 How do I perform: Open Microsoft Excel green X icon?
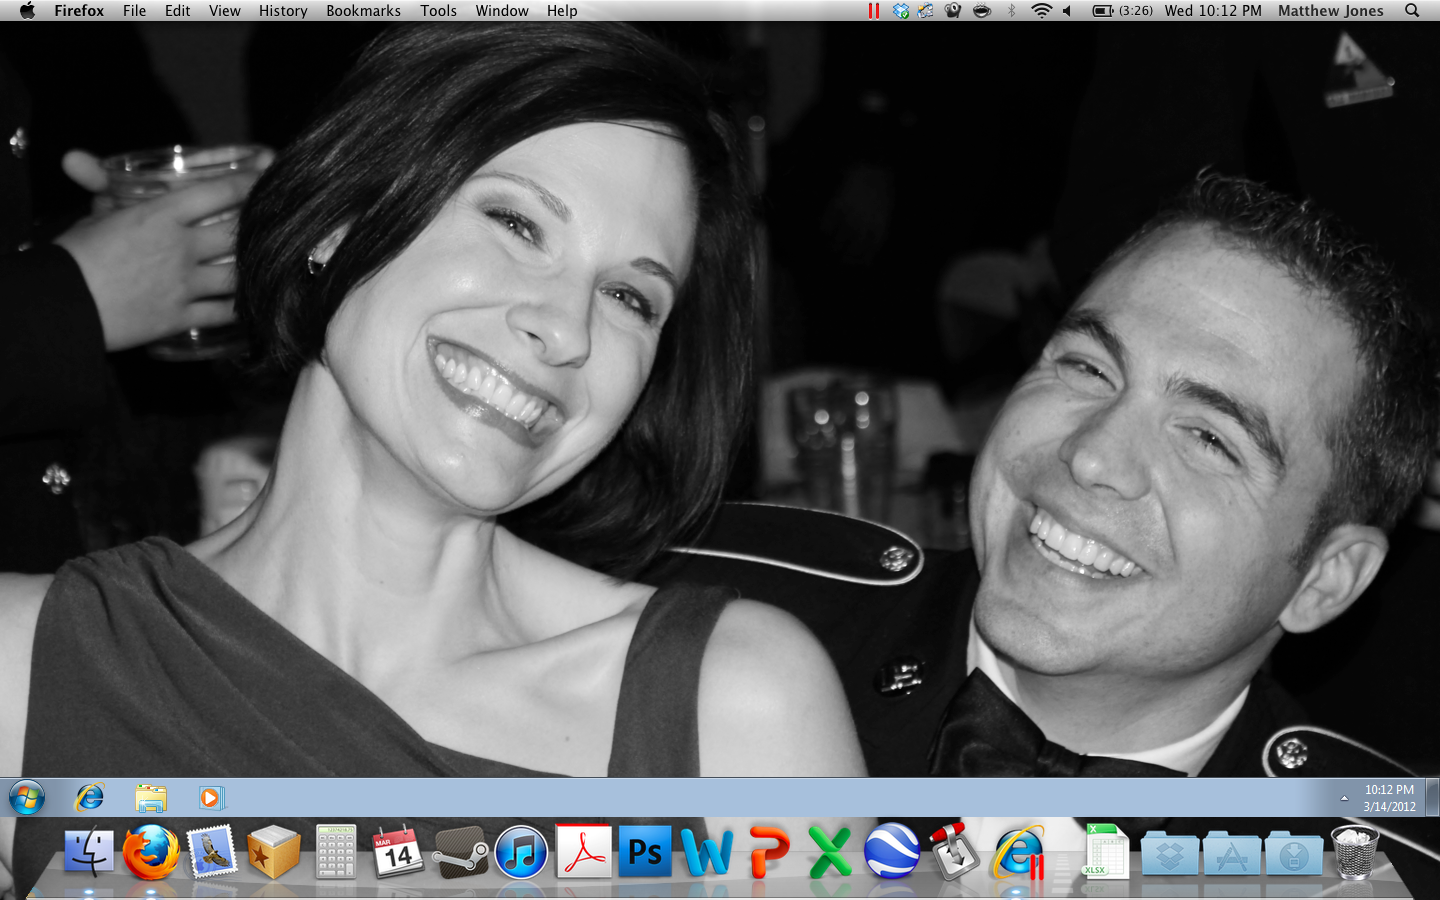click(x=829, y=853)
